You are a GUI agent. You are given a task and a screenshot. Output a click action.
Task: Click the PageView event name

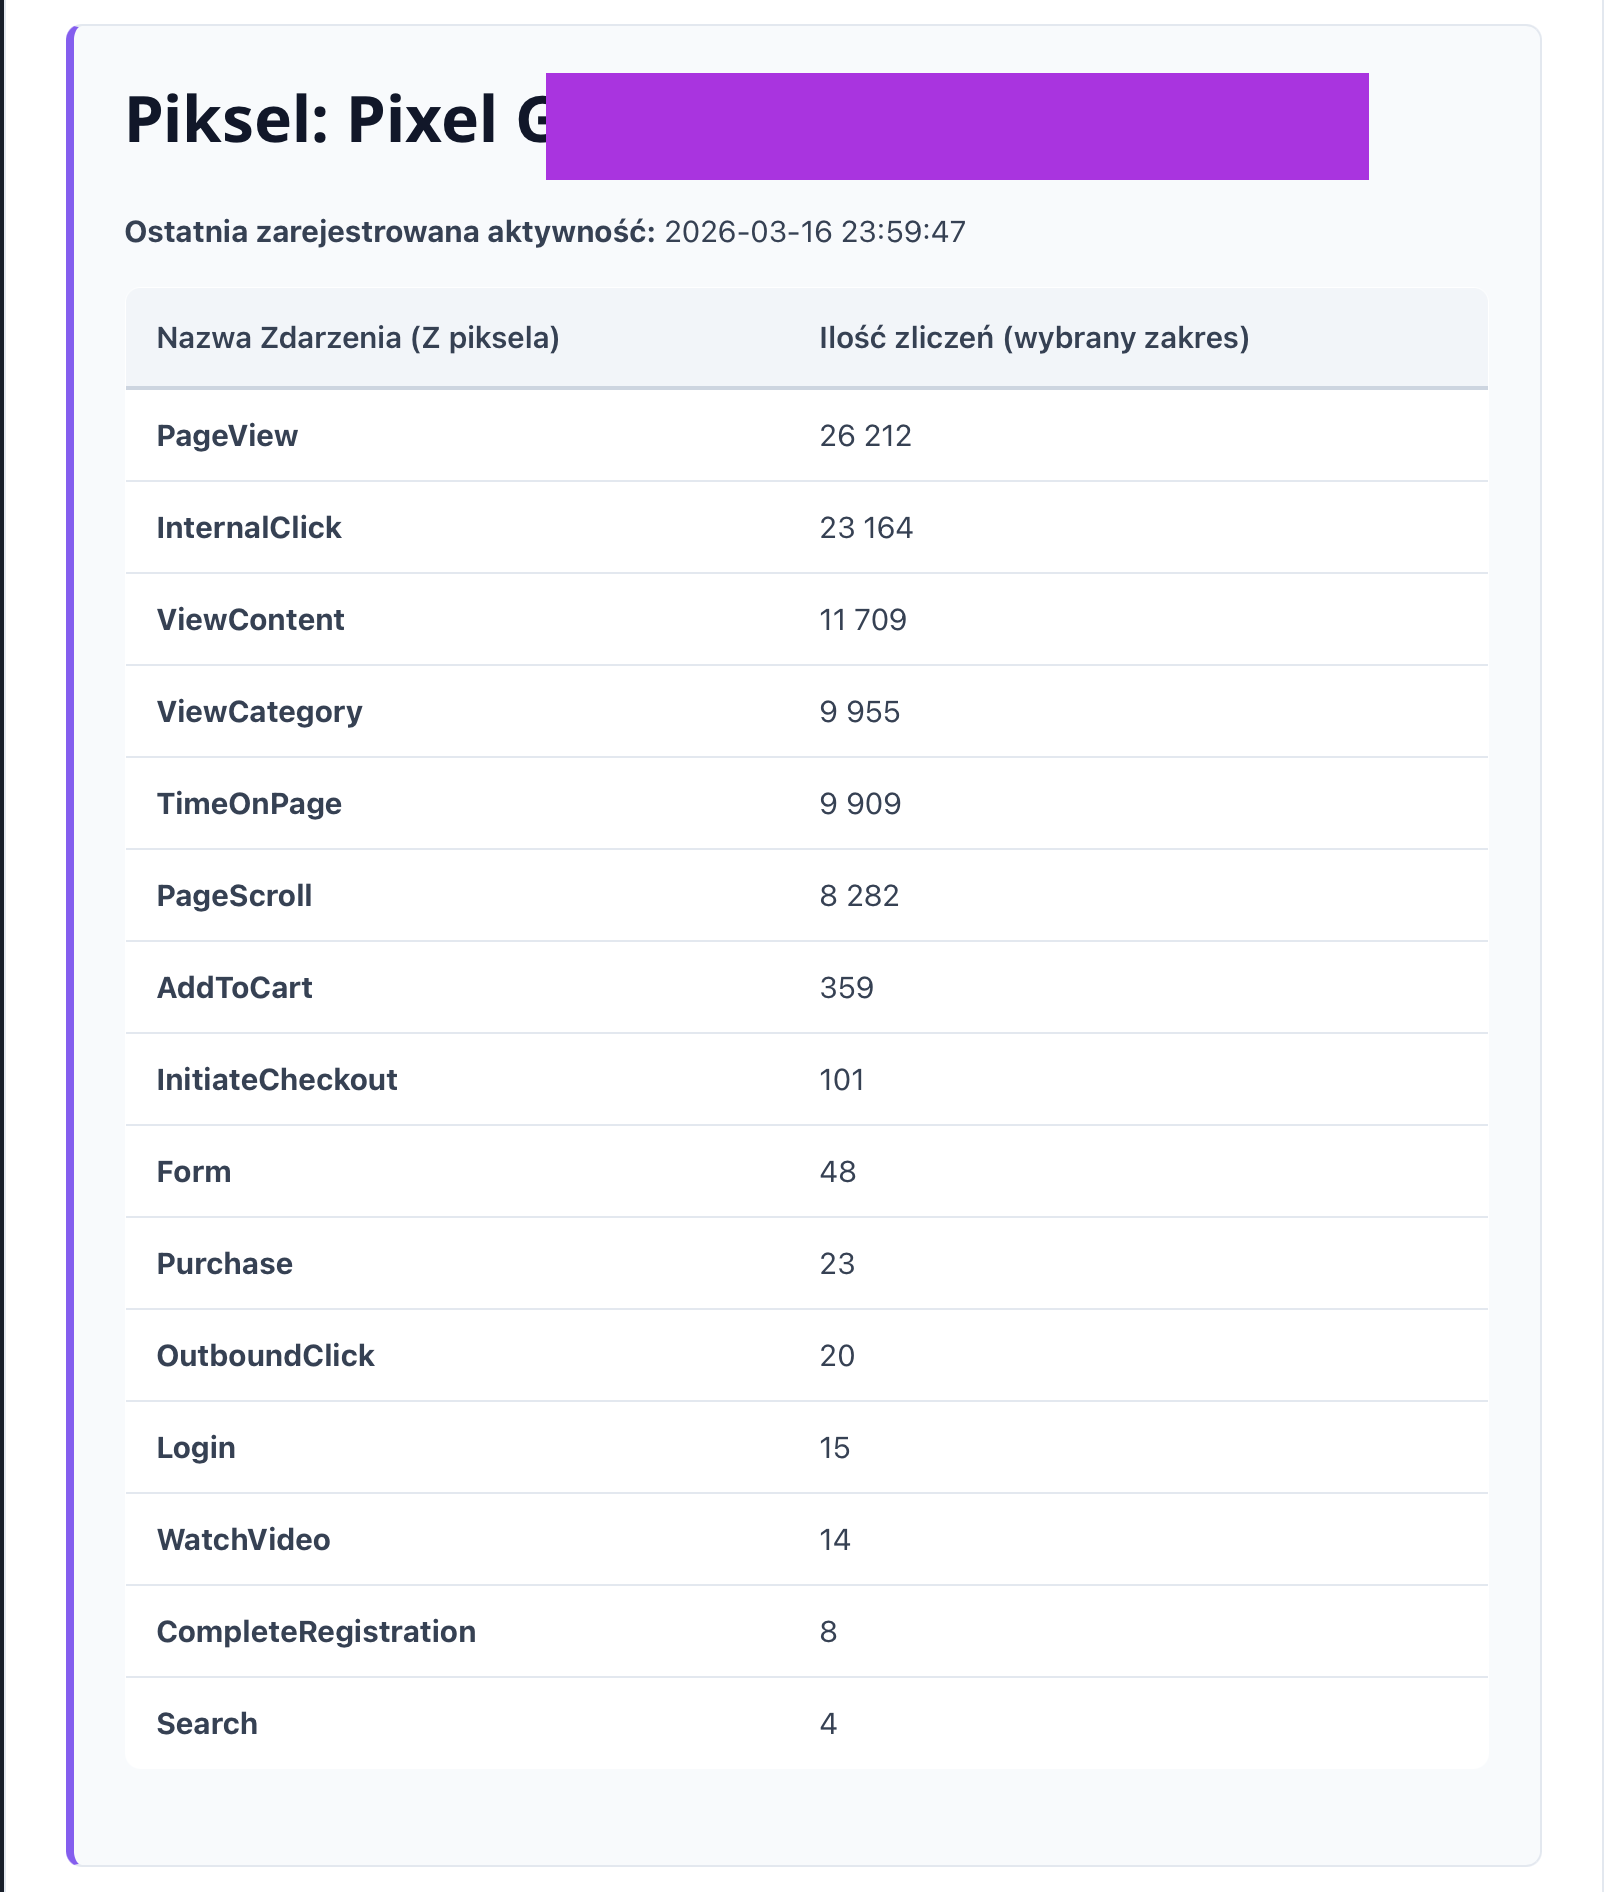(x=227, y=436)
